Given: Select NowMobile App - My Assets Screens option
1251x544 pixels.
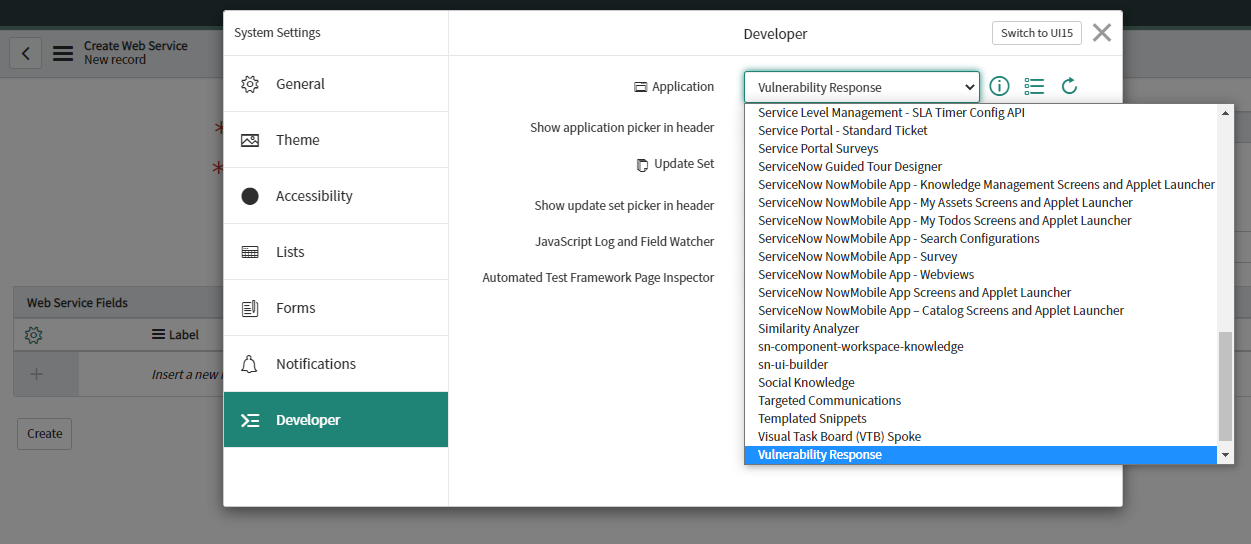Looking at the screenshot, I should (x=982, y=202).
